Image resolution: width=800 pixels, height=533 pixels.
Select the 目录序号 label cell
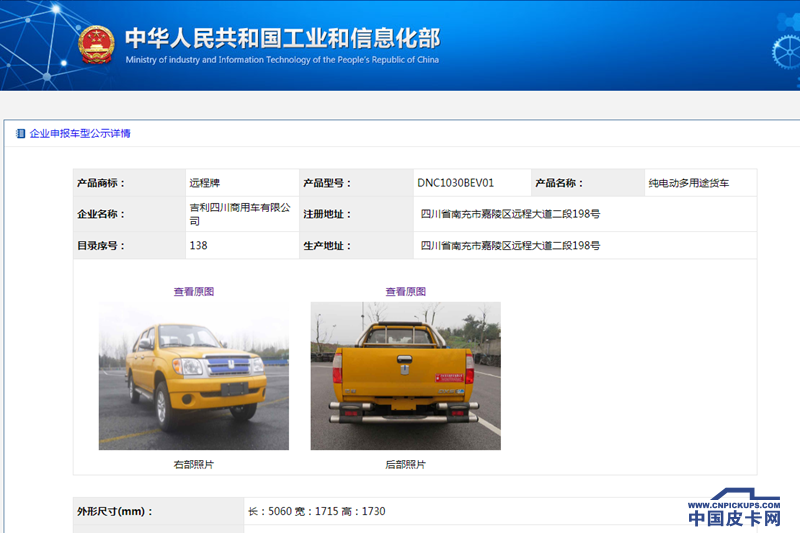pos(130,246)
